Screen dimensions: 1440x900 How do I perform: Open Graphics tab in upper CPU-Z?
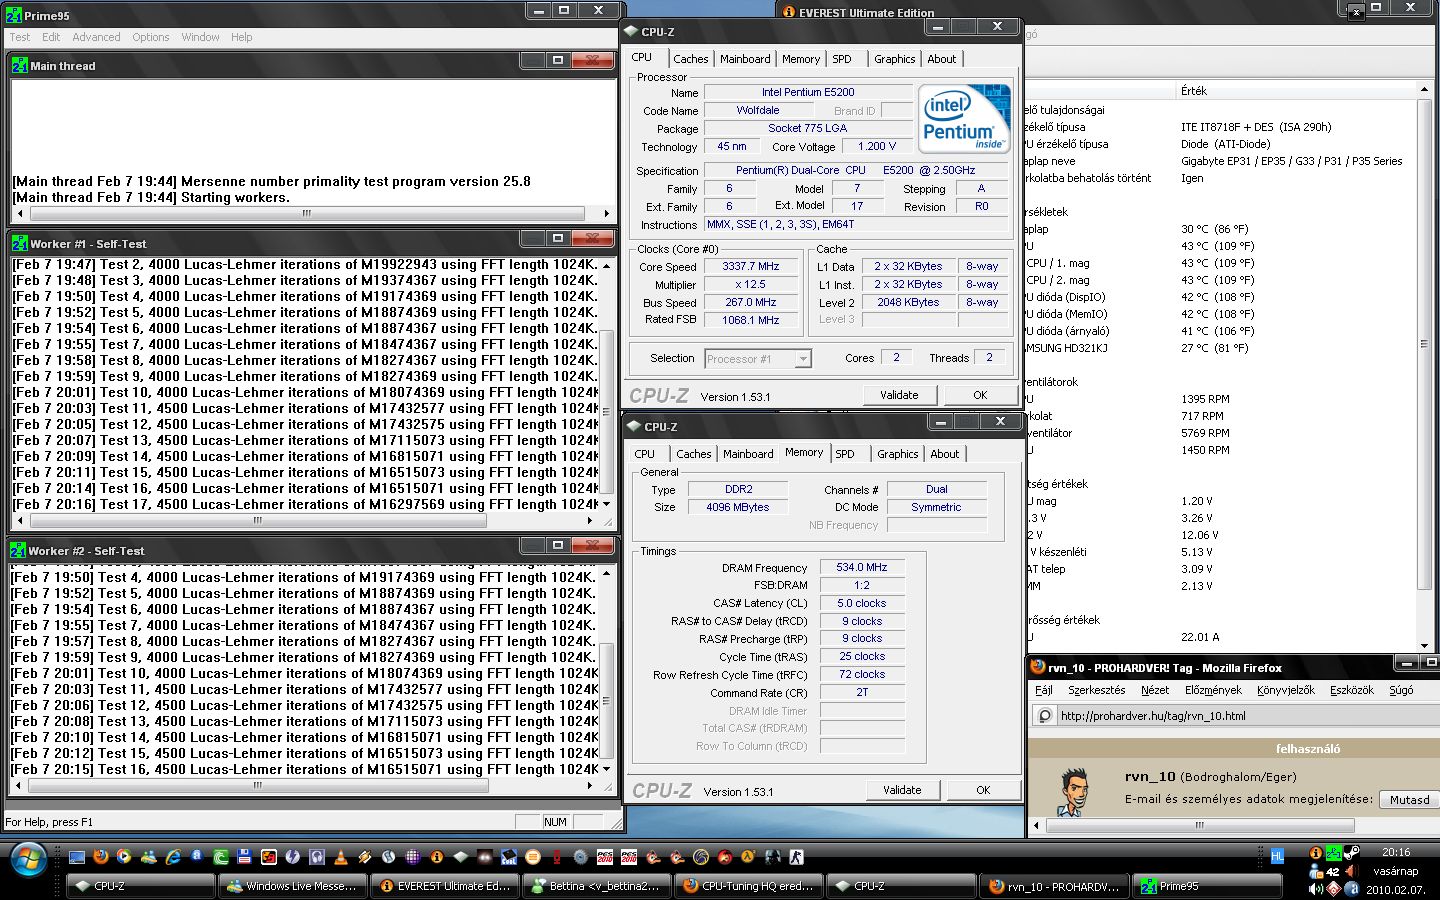[894, 59]
